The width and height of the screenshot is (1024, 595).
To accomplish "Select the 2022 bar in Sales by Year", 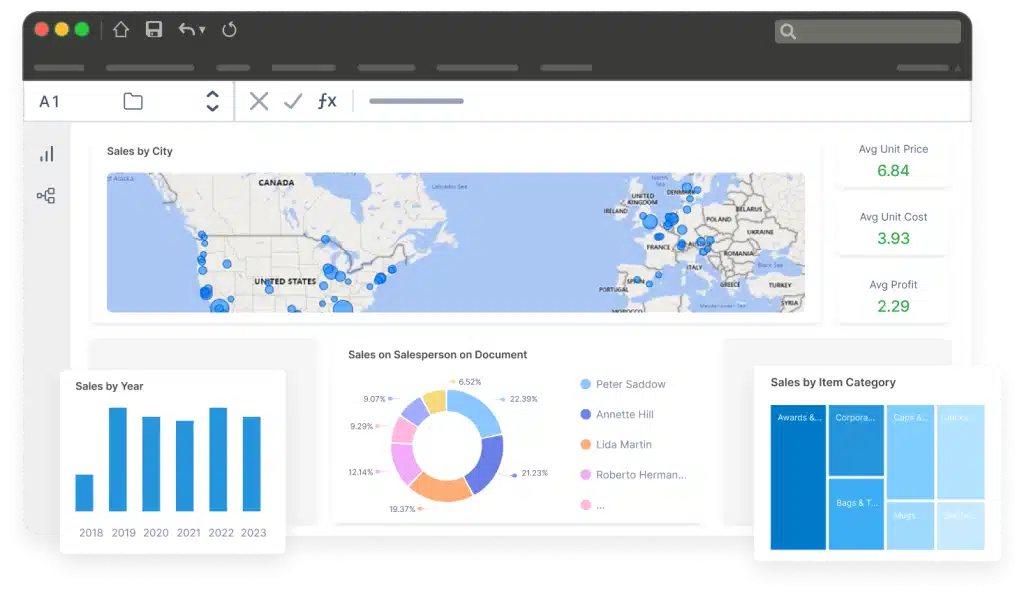I will tap(218, 459).
